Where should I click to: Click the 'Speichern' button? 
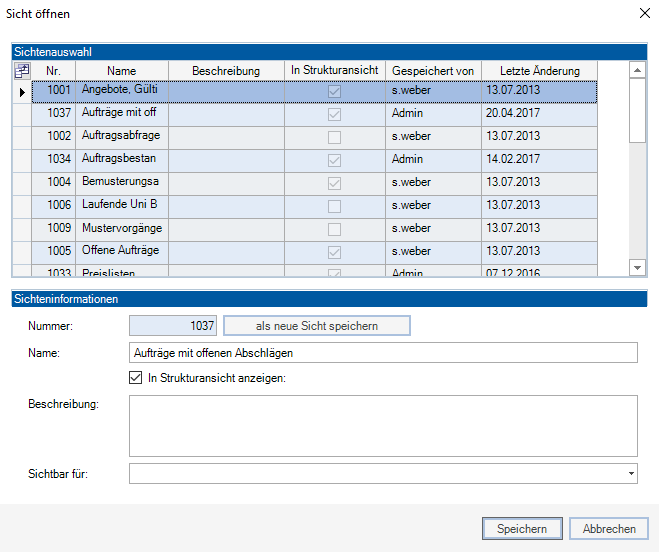click(x=521, y=529)
